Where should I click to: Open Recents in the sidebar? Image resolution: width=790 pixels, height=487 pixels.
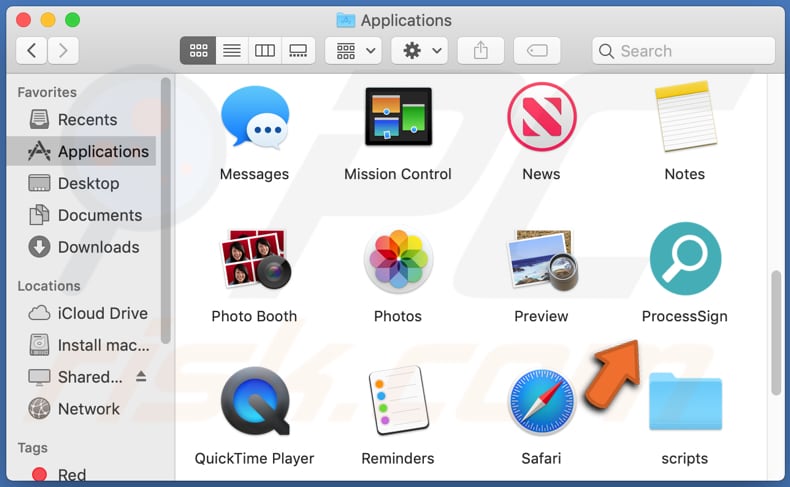click(x=82, y=119)
